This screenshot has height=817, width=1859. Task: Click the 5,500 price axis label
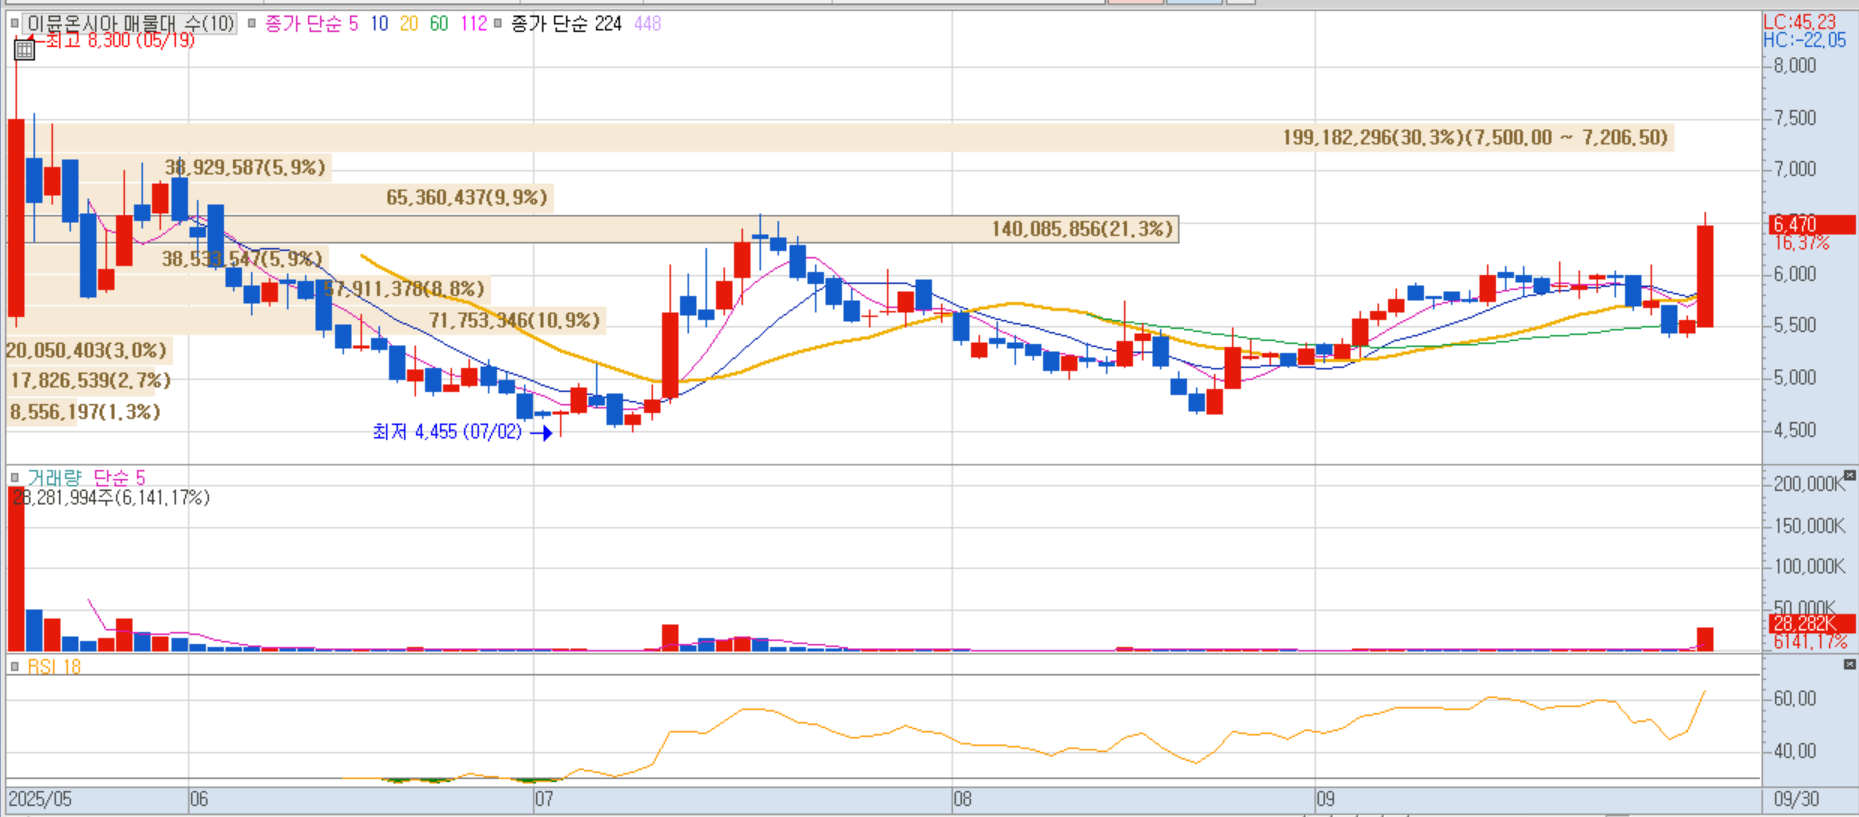tap(1795, 325)
